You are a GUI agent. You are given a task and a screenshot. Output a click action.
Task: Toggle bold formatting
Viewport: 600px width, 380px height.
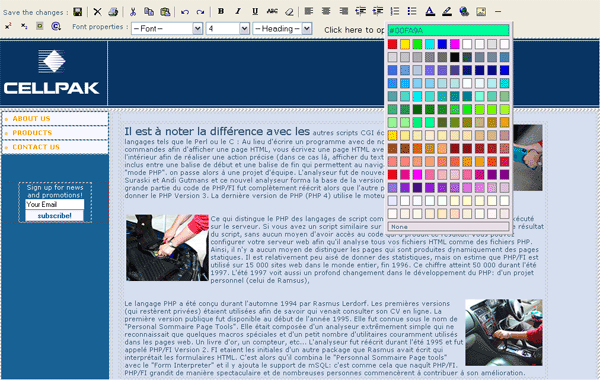[221, 11]
